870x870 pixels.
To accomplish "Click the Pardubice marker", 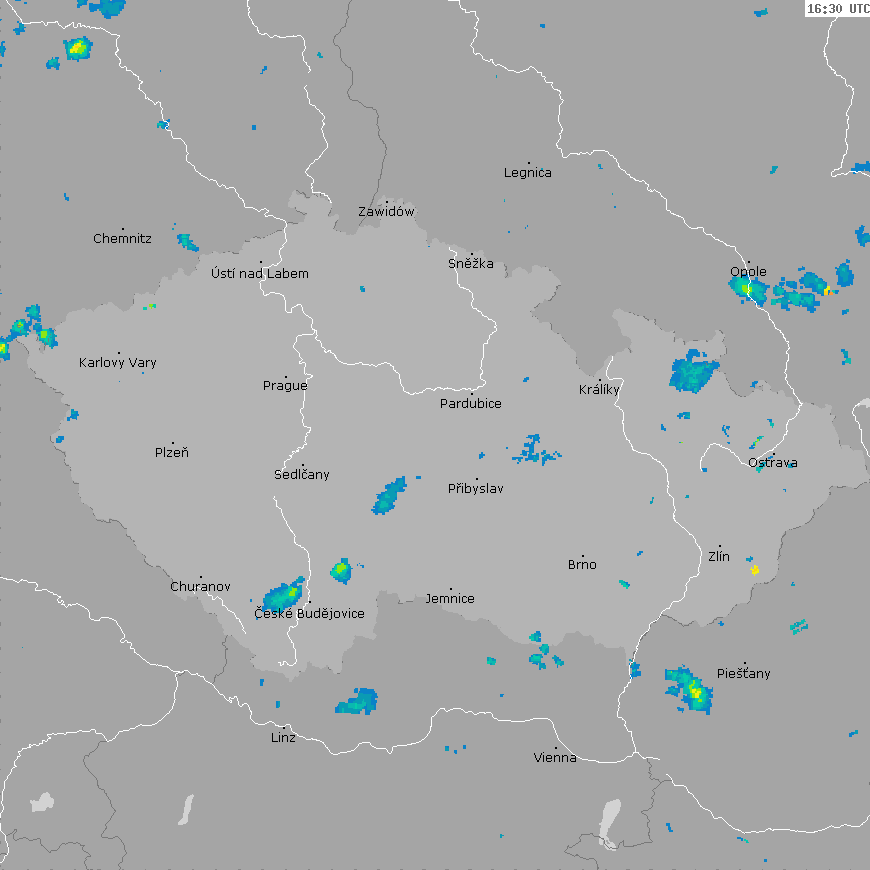I will pyautogui.click(x=471, y=394).
